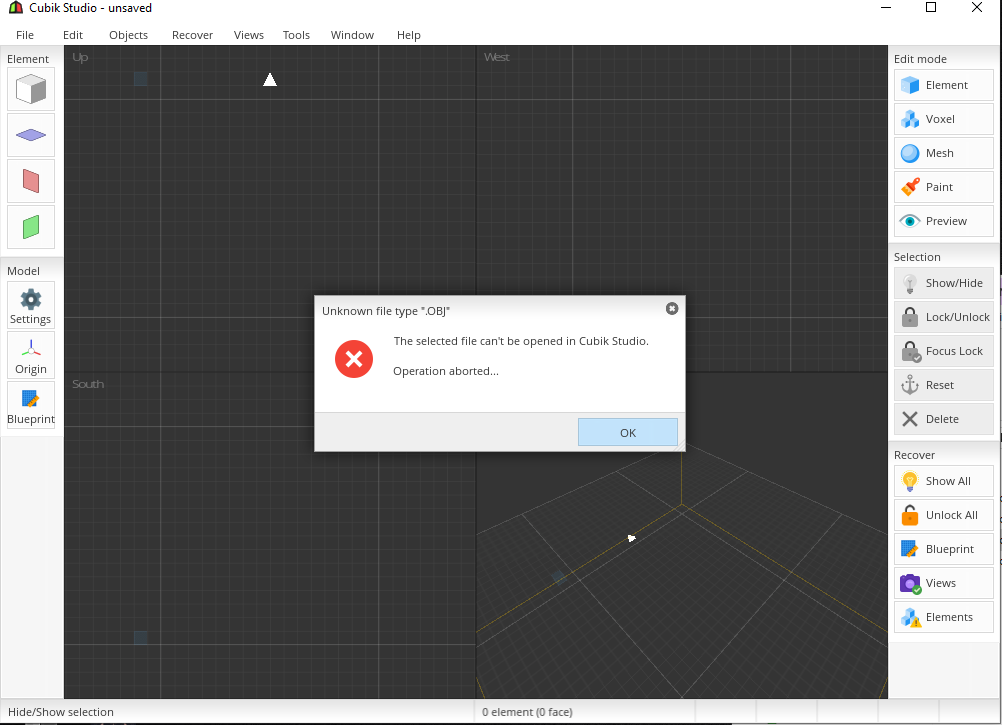Open the Help menu
Screen dimensions: 1002x725
click(408, 35)
